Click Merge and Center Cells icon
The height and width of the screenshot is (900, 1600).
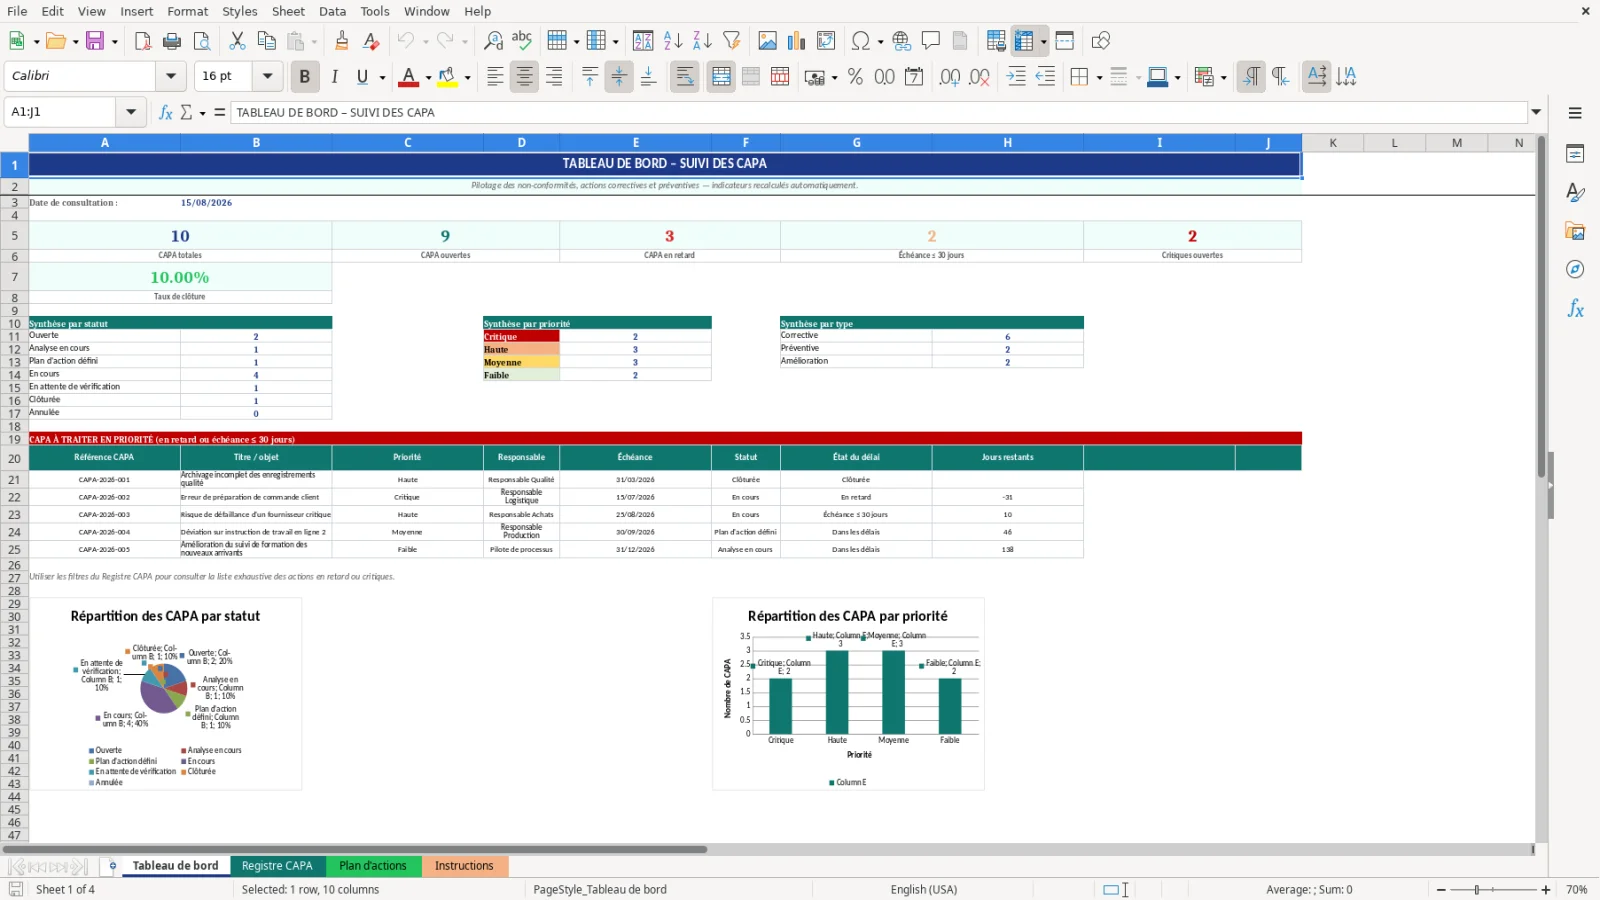point(721,76)
